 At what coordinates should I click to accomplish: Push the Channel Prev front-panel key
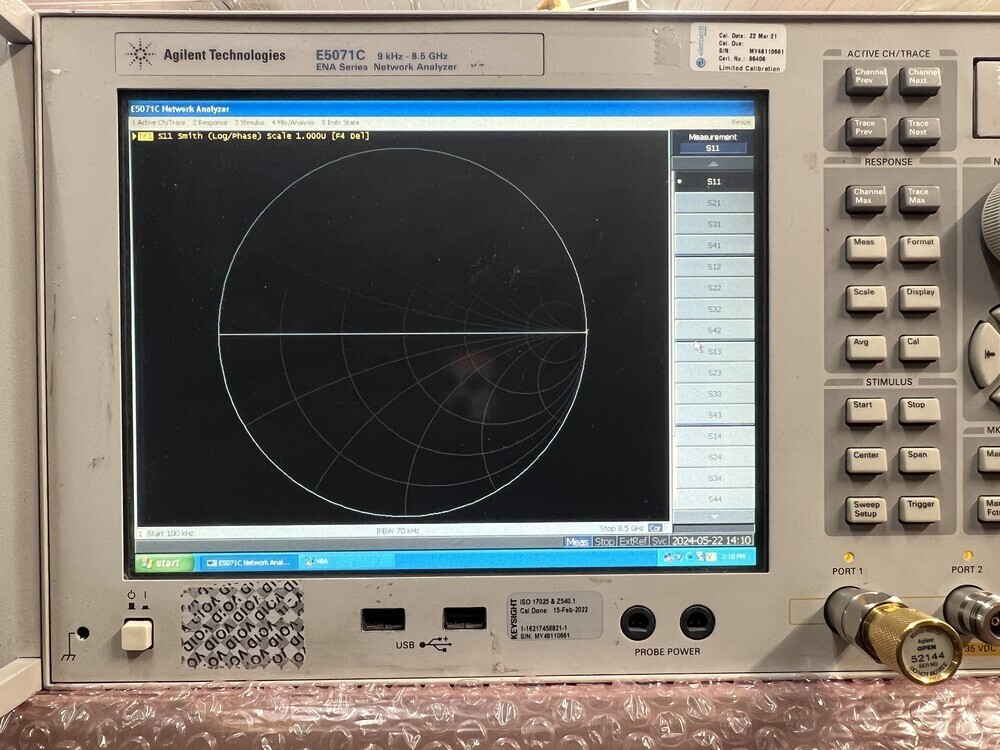tap(865, 81)
